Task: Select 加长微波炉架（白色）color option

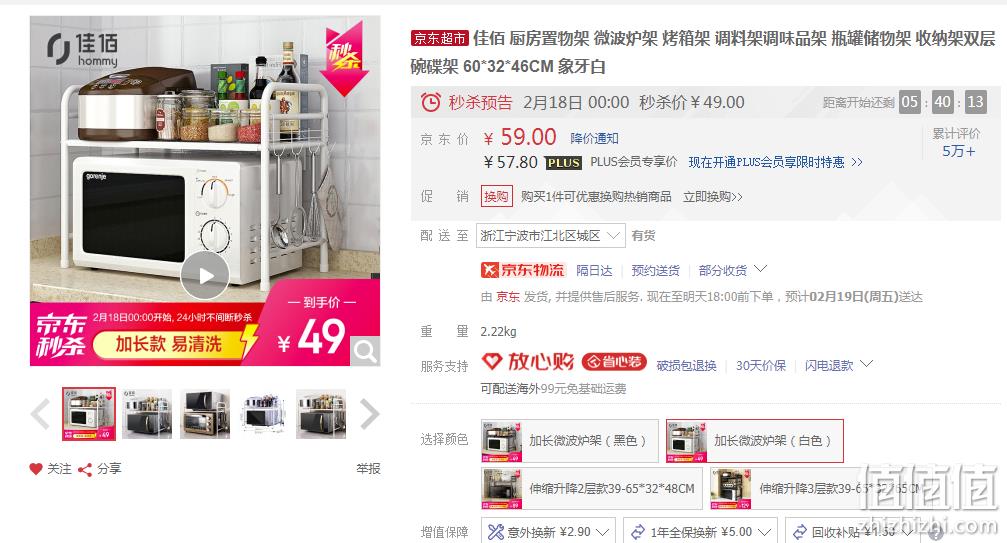Action: coord(755,441)
